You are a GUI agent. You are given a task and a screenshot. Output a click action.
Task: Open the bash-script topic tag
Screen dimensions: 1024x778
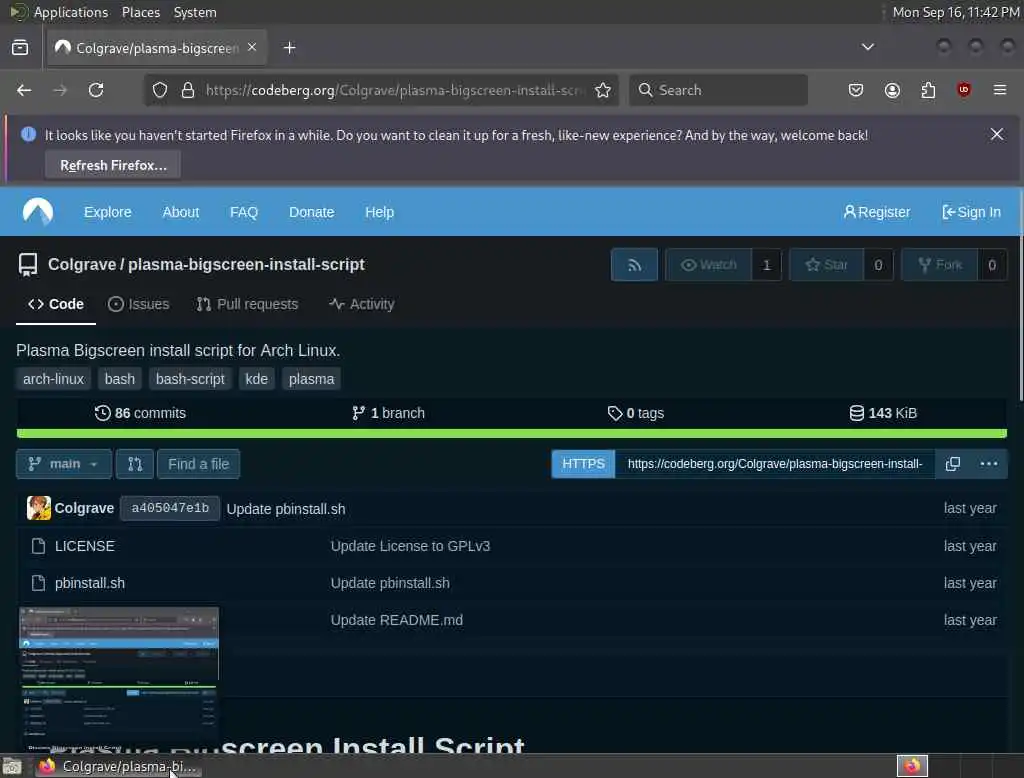(190, 379)
